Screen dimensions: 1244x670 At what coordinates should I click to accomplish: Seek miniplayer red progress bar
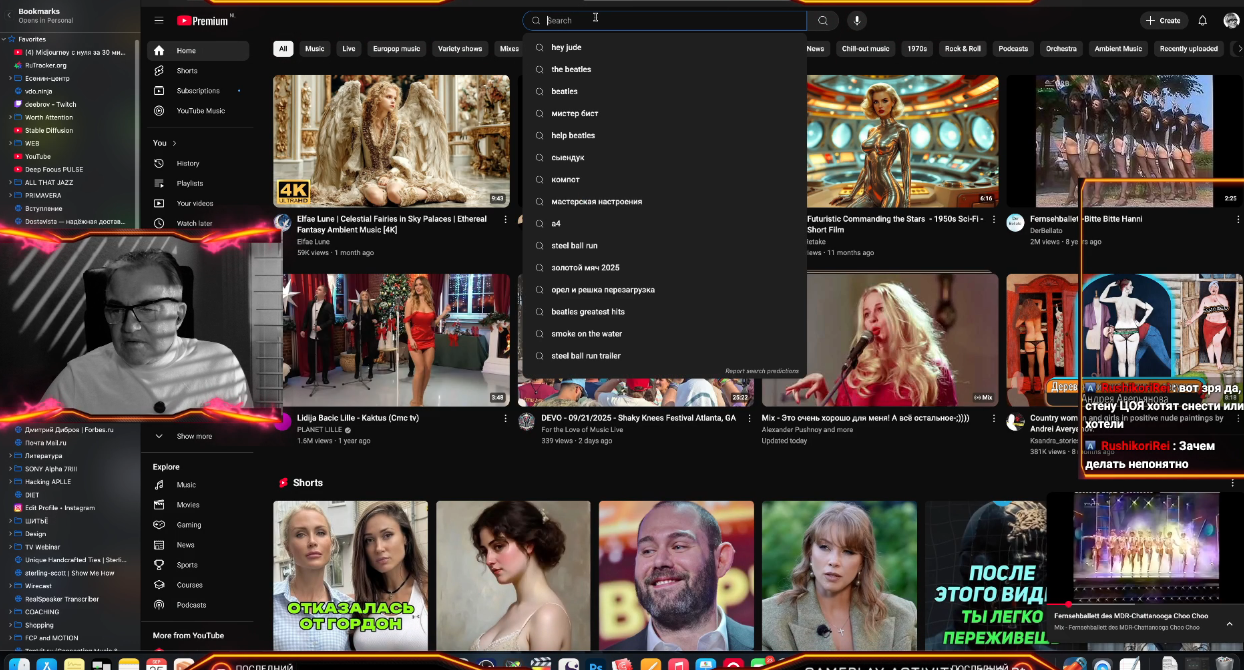(x=1144, y=604)
